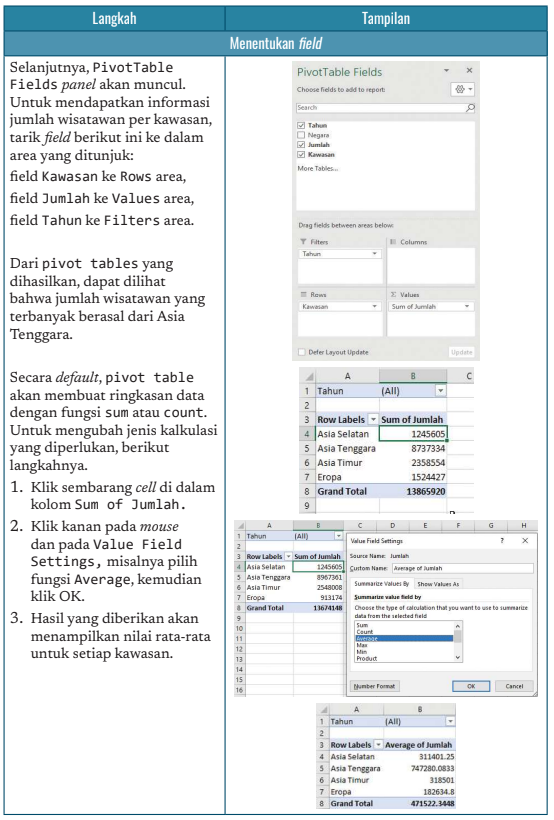Click the down arrow of the function list scrollbar
This screenshot has width=554, height=820.
pos(458,658)
